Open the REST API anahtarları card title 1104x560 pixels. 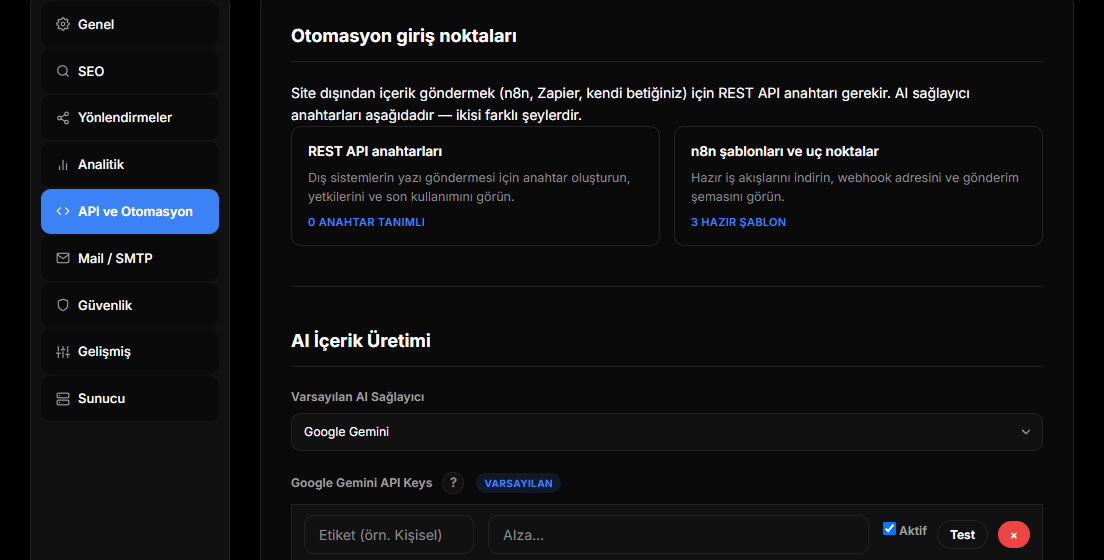click(375, 151)
